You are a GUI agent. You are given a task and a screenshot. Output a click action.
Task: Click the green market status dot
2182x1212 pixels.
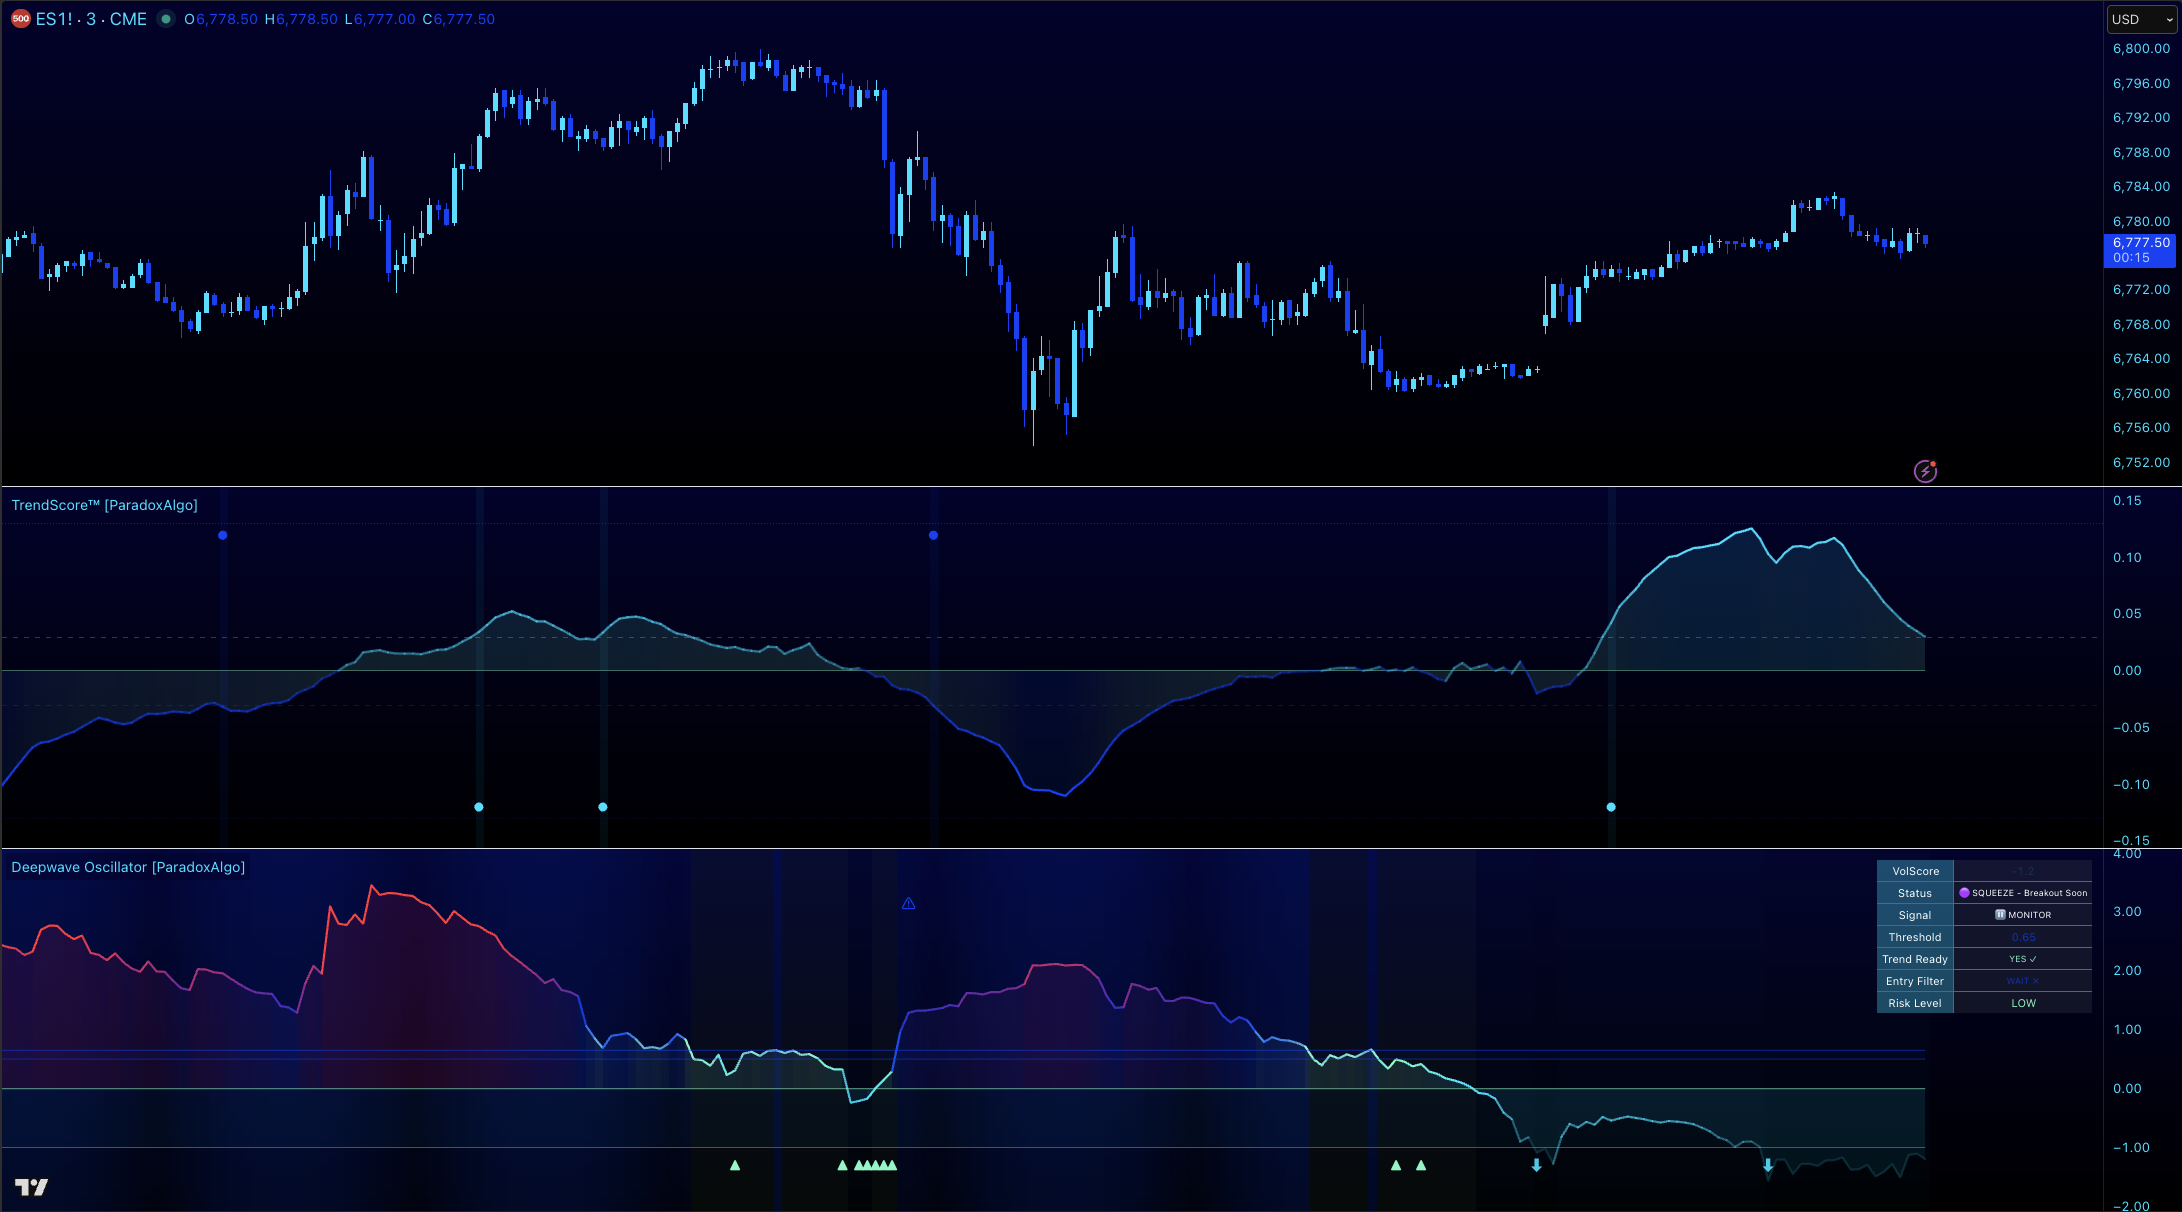click(x=166, y=19)
